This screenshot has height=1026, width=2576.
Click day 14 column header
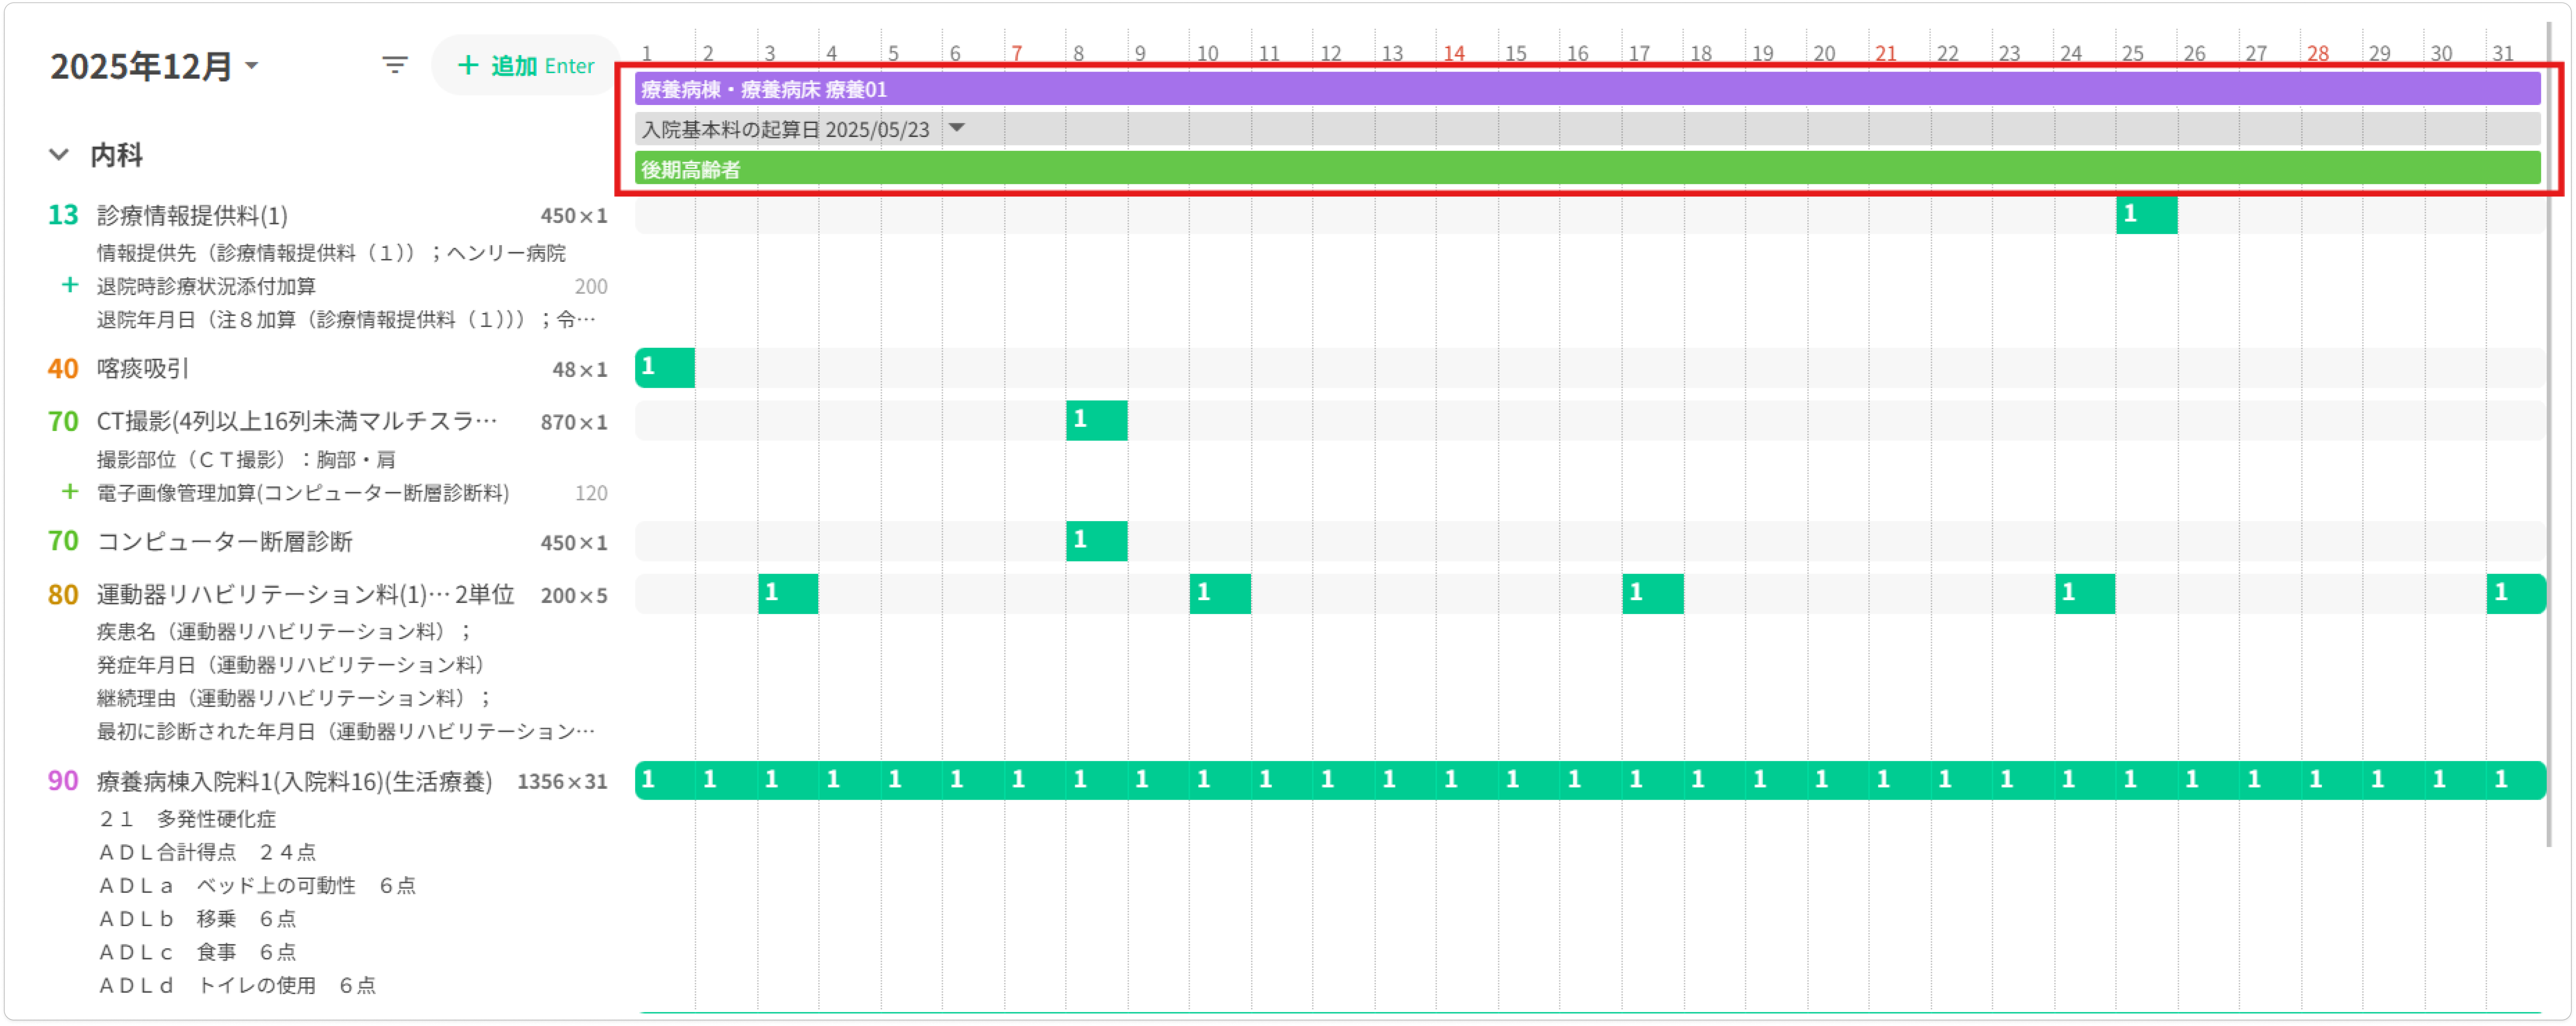click(1454, 53)
